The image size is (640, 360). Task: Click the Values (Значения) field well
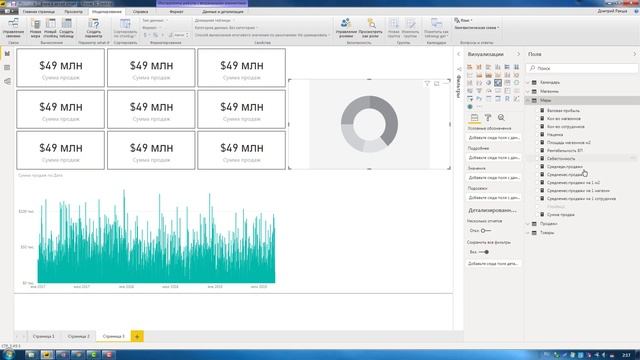tap(494, 178)
